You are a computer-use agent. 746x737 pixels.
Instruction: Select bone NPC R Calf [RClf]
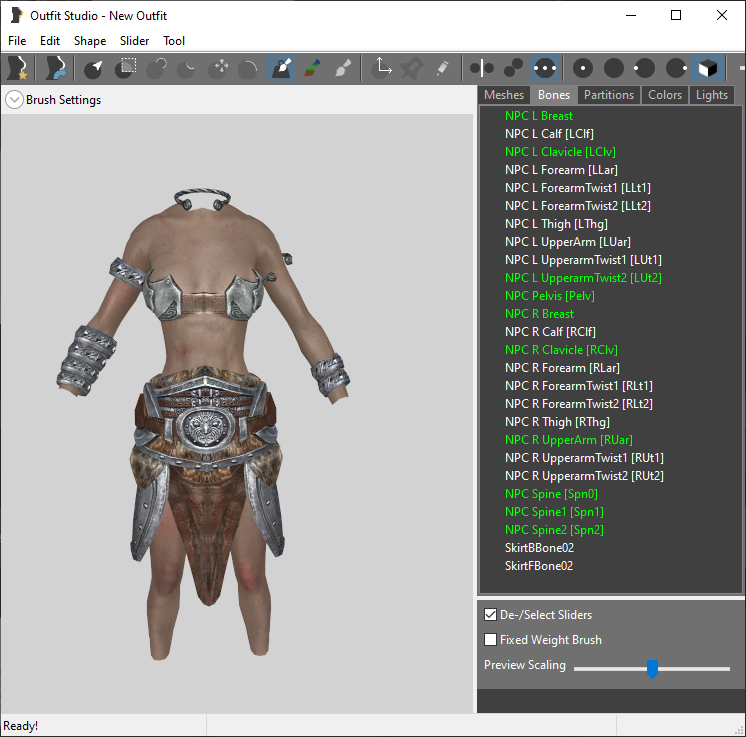[x=550, y=332]
